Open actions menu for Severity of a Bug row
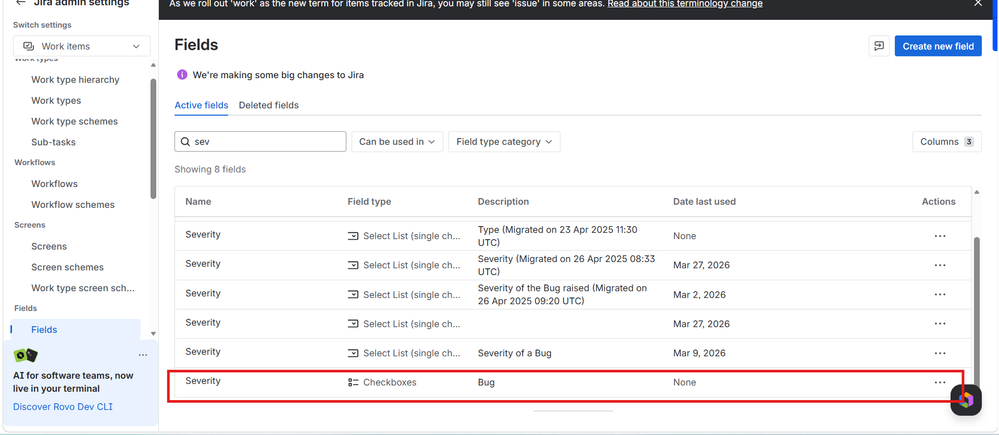Viewport: 999px width, 435px height. pyautogui.click(x=940, y=353)
